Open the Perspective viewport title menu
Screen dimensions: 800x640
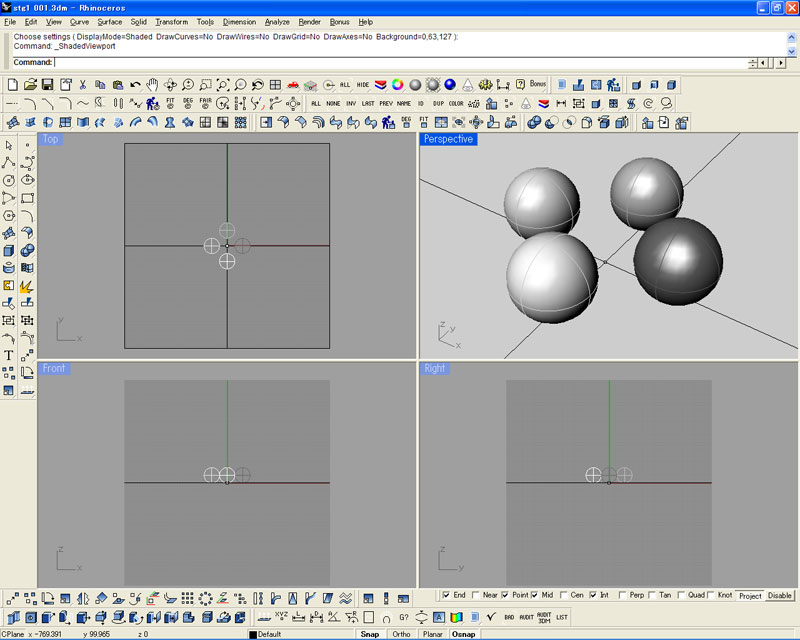point(447,139)
